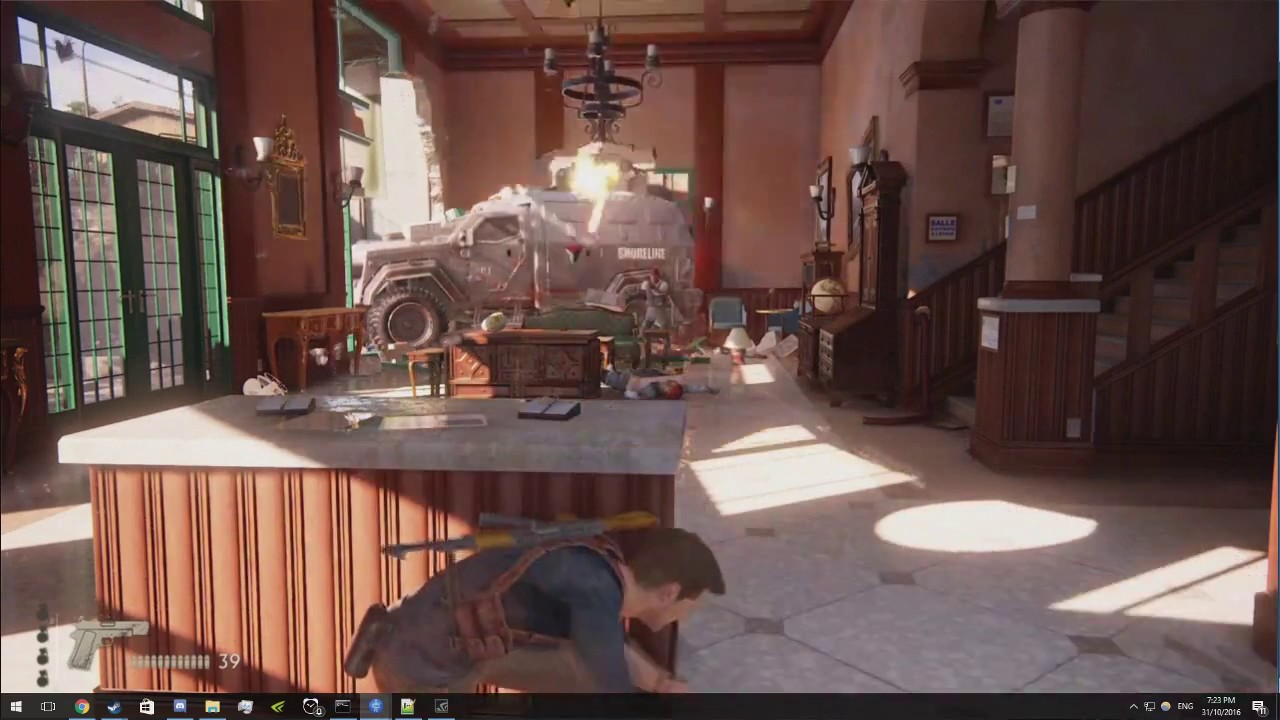Open the NVIDIA GeForce Experience icon
Screen dimensions: 1280x720
tap(278, 706)
